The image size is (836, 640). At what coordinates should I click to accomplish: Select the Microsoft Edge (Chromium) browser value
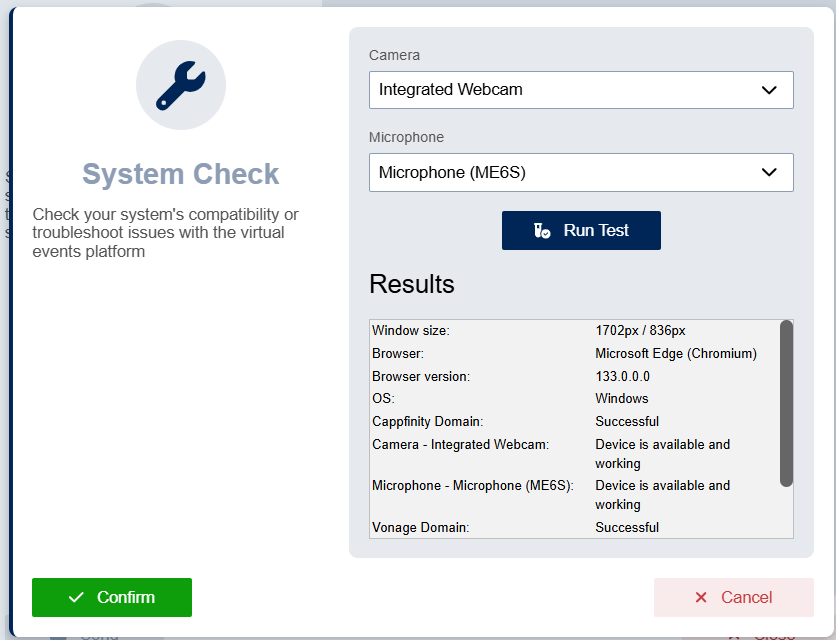click(675, 353)
